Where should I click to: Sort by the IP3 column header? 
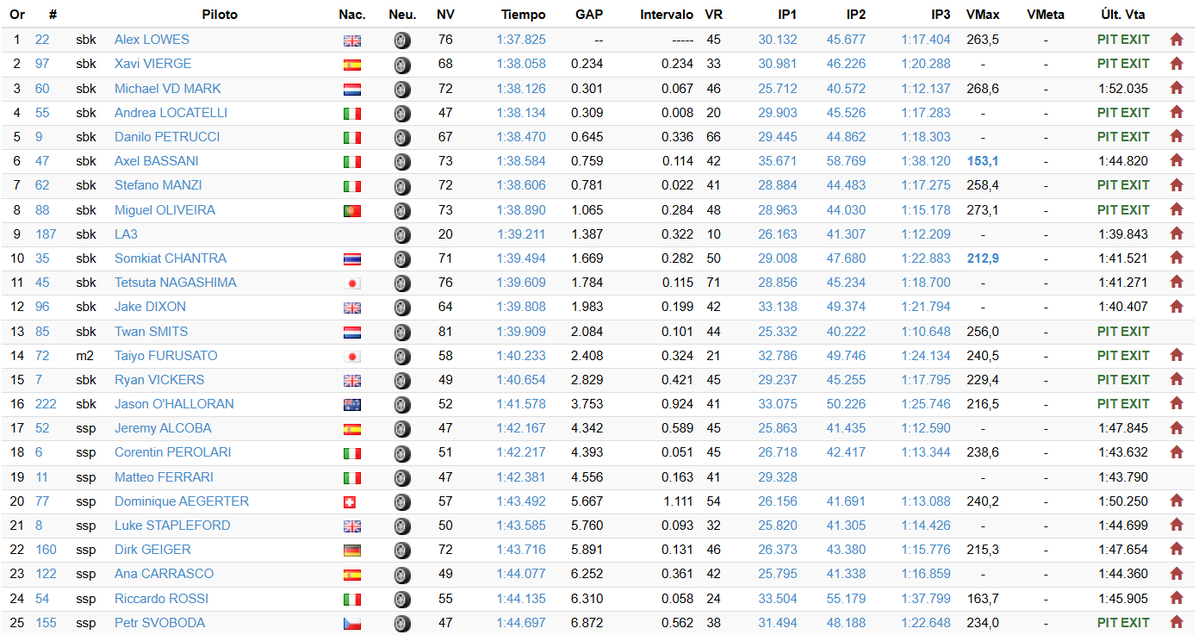pyautogui.click(x=941, y=15)
